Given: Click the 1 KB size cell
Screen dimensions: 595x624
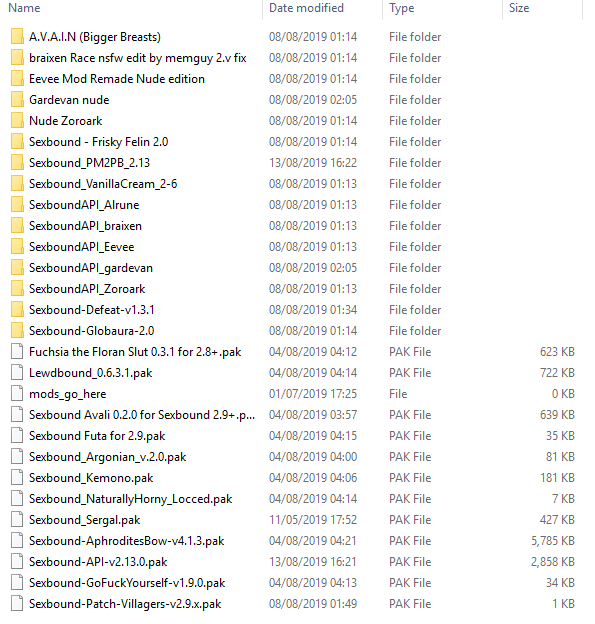Looking at the screenshot, I should 563,604.
